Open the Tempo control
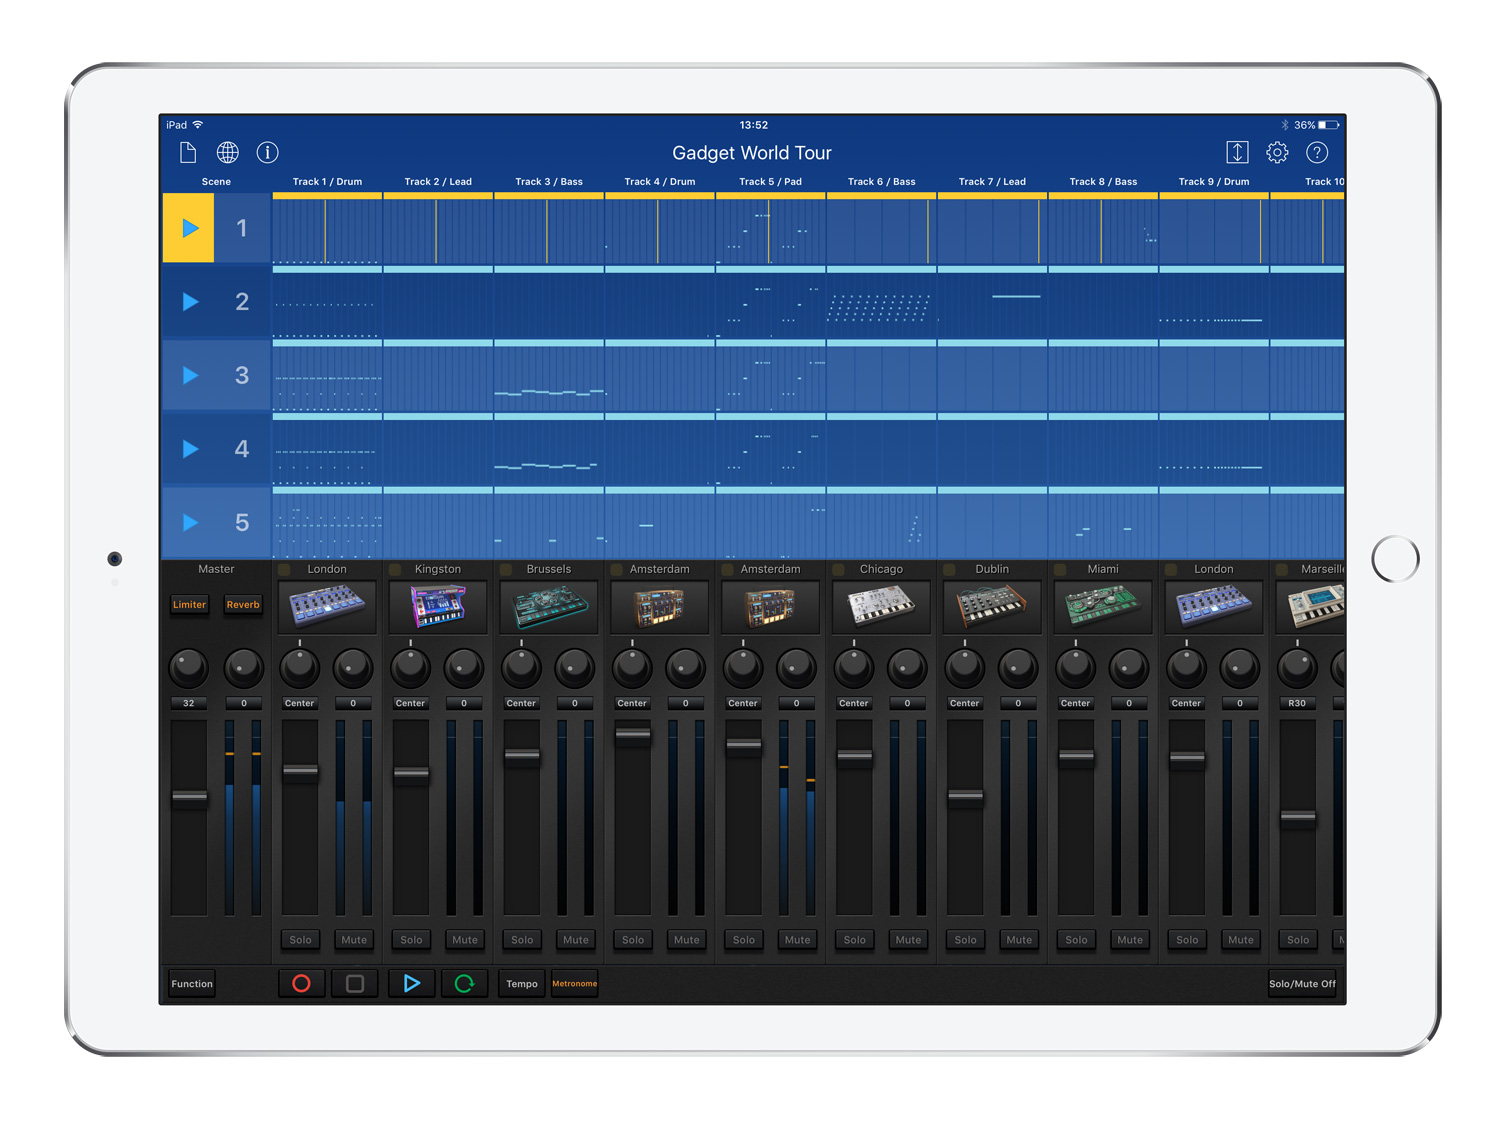The width and height of the screenshot is (1500, 1124). (521, 983)
